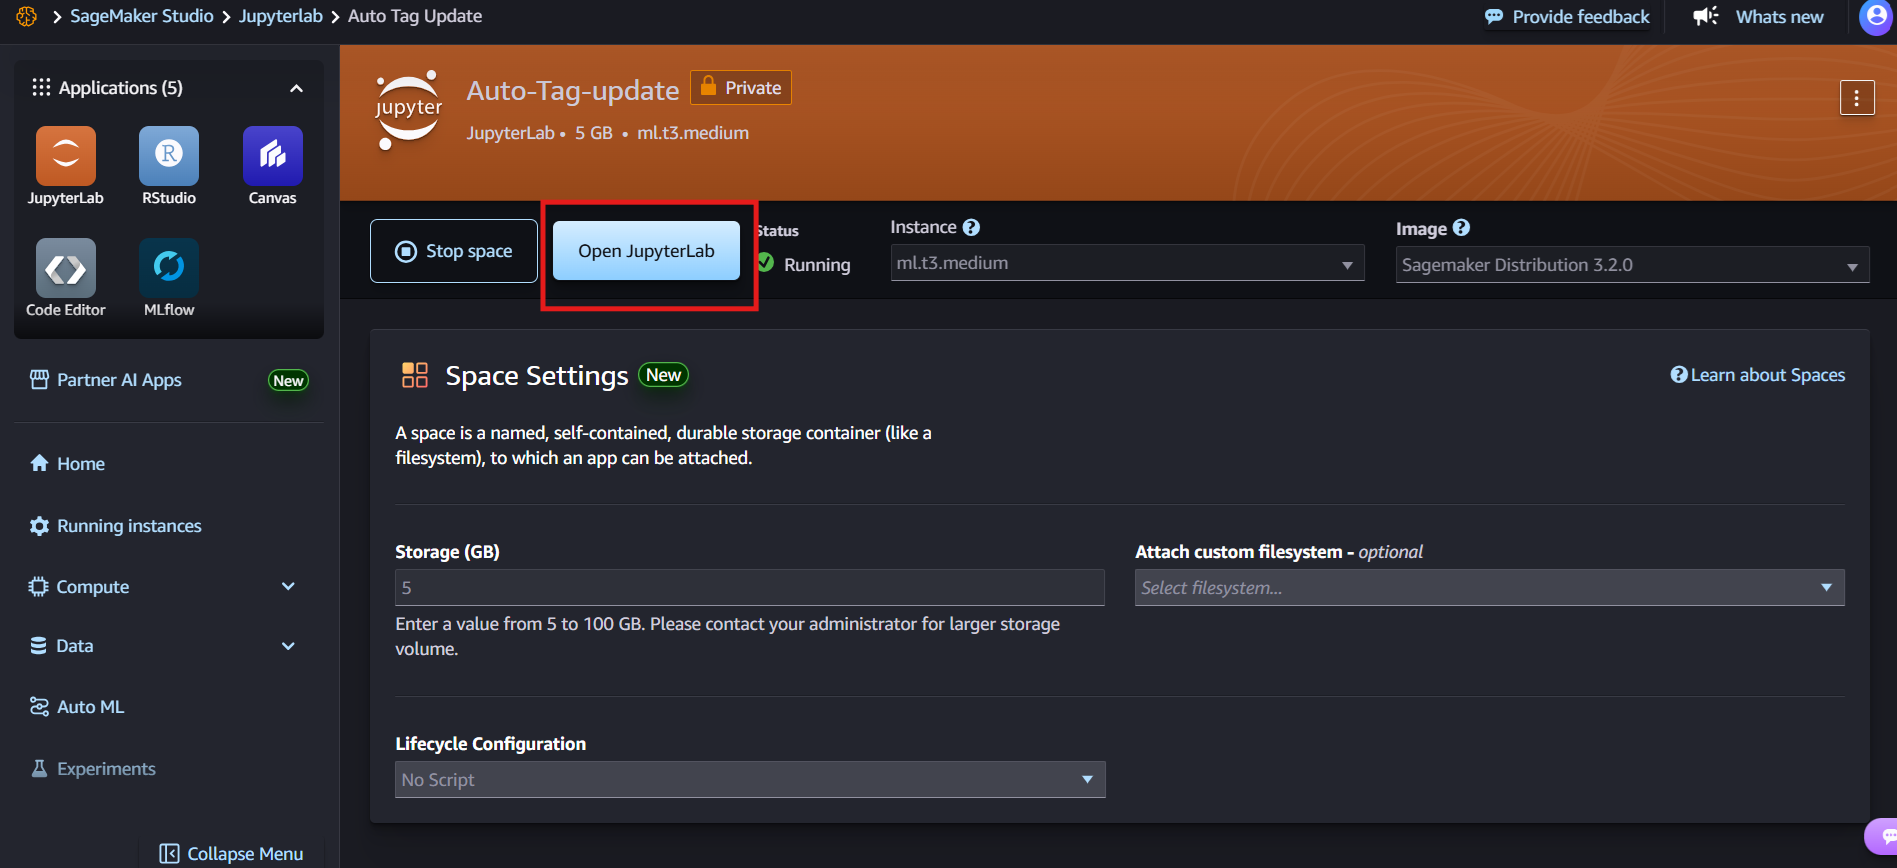Open the JupyterLab application icon
This screenshot has height=868, width=1897.
[x=66, y=156]
